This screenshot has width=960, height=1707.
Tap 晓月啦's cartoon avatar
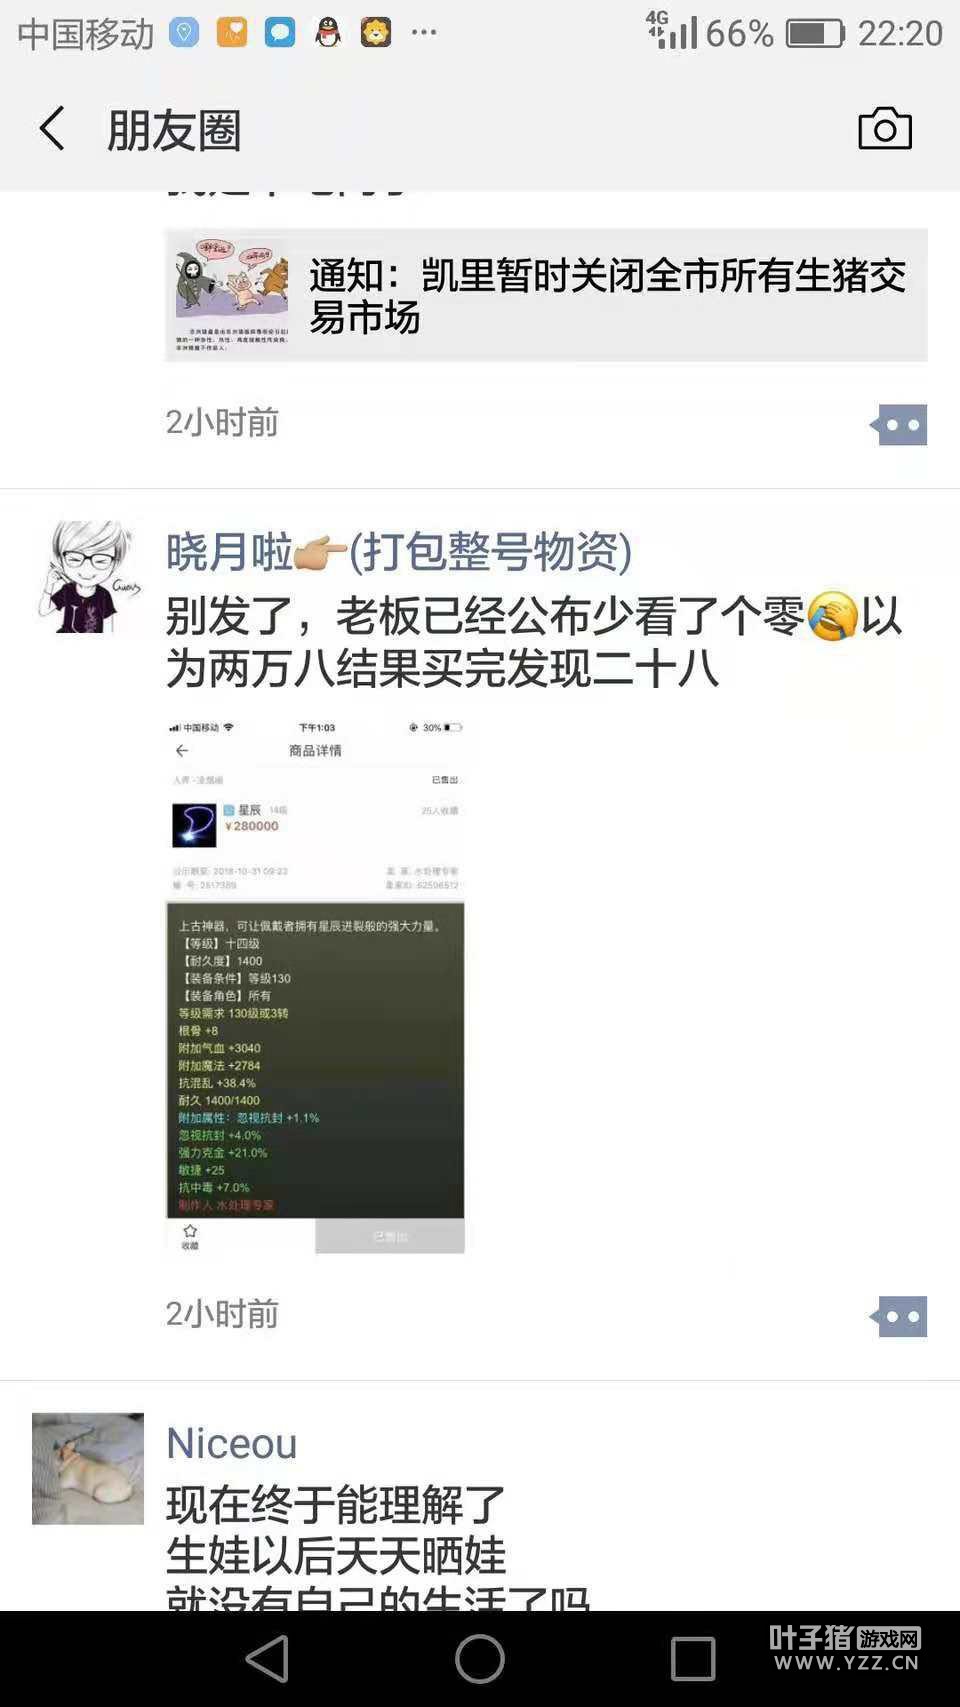coord(88,576)
